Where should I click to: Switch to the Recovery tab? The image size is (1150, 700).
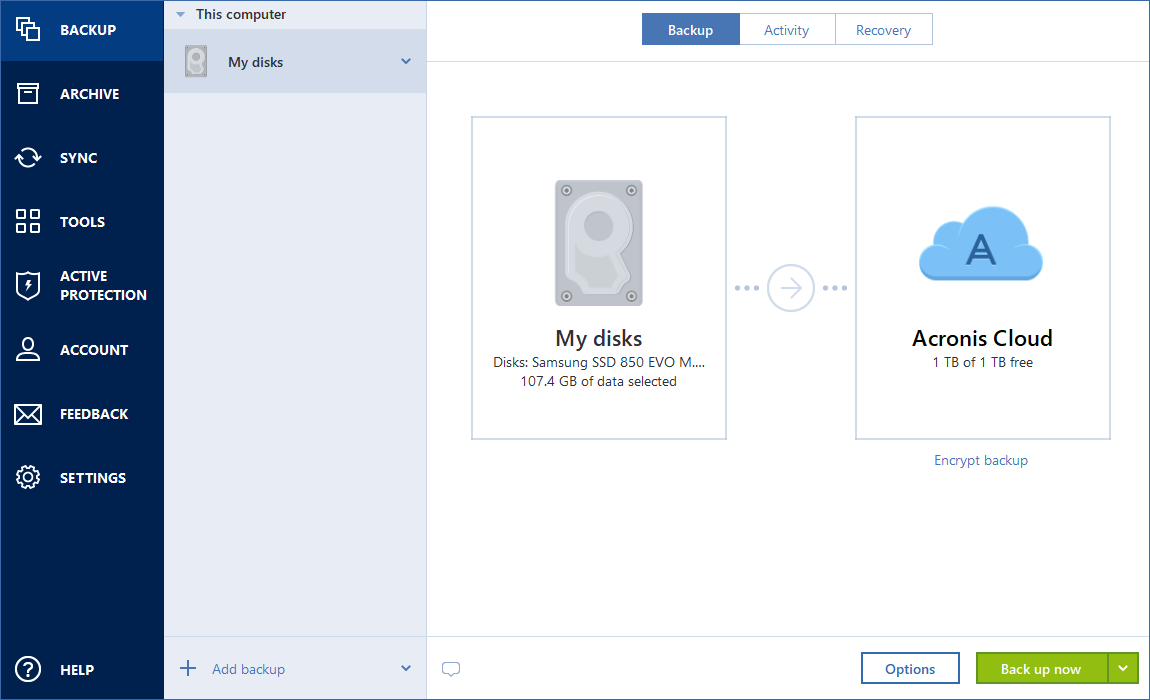click(x=884, y=29)
